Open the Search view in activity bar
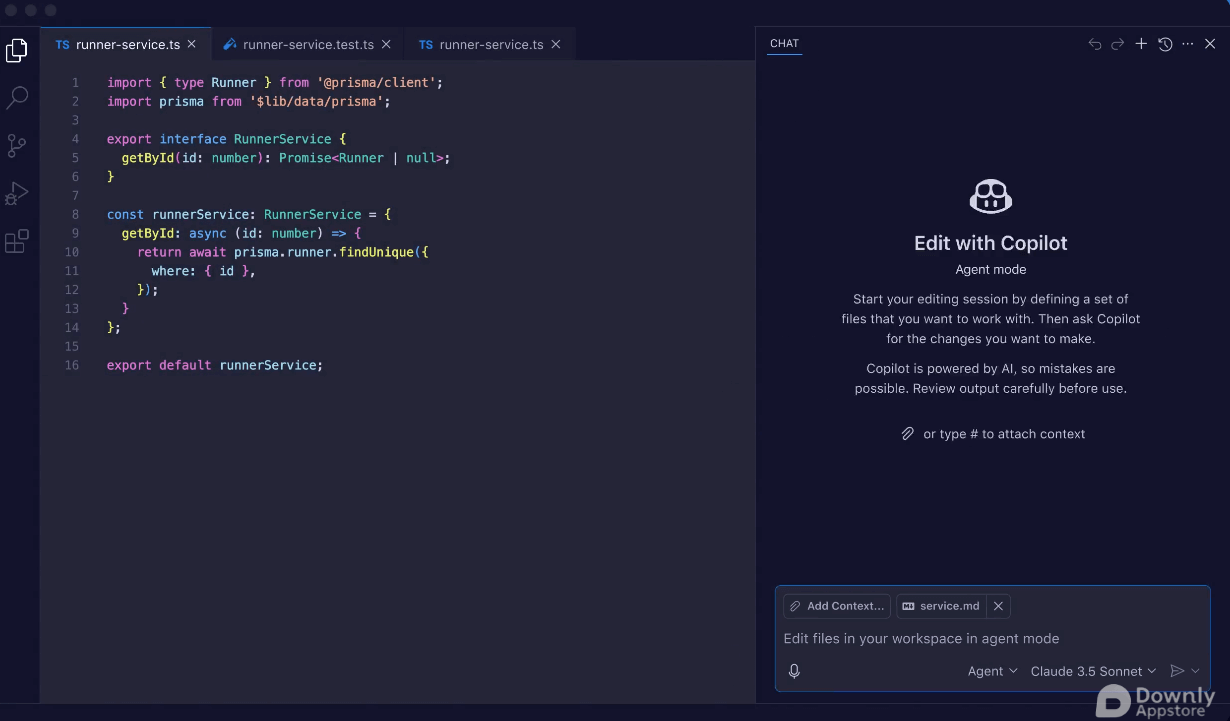1230x721 pixels. point(17,98)
